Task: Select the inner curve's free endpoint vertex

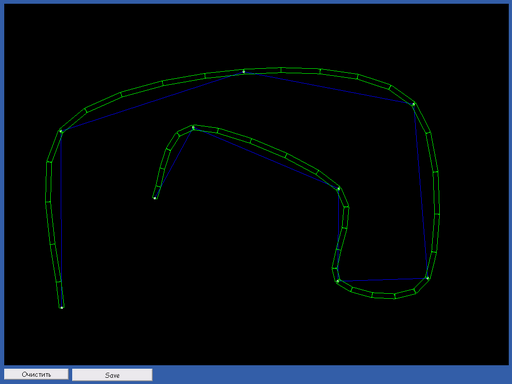Action: coord(155,198)
